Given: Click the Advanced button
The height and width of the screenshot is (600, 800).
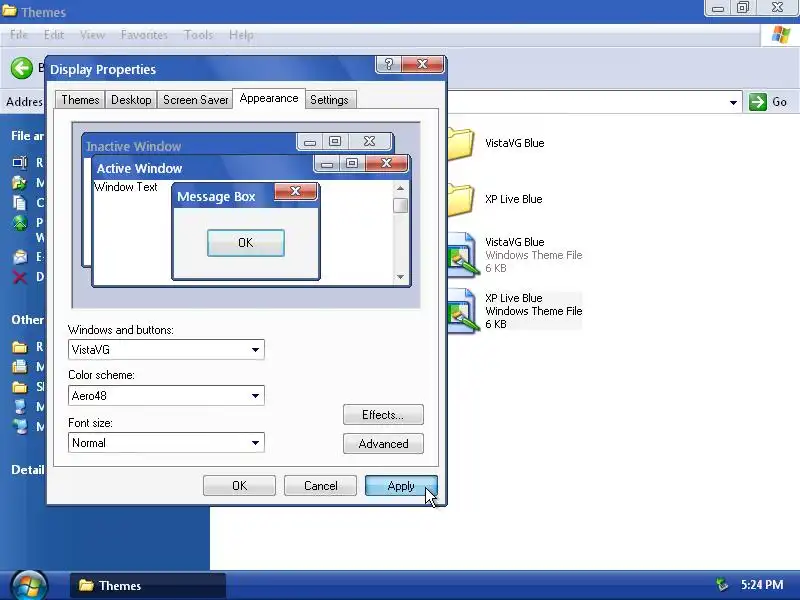Looking at the screenshot, I should [383, 444].
